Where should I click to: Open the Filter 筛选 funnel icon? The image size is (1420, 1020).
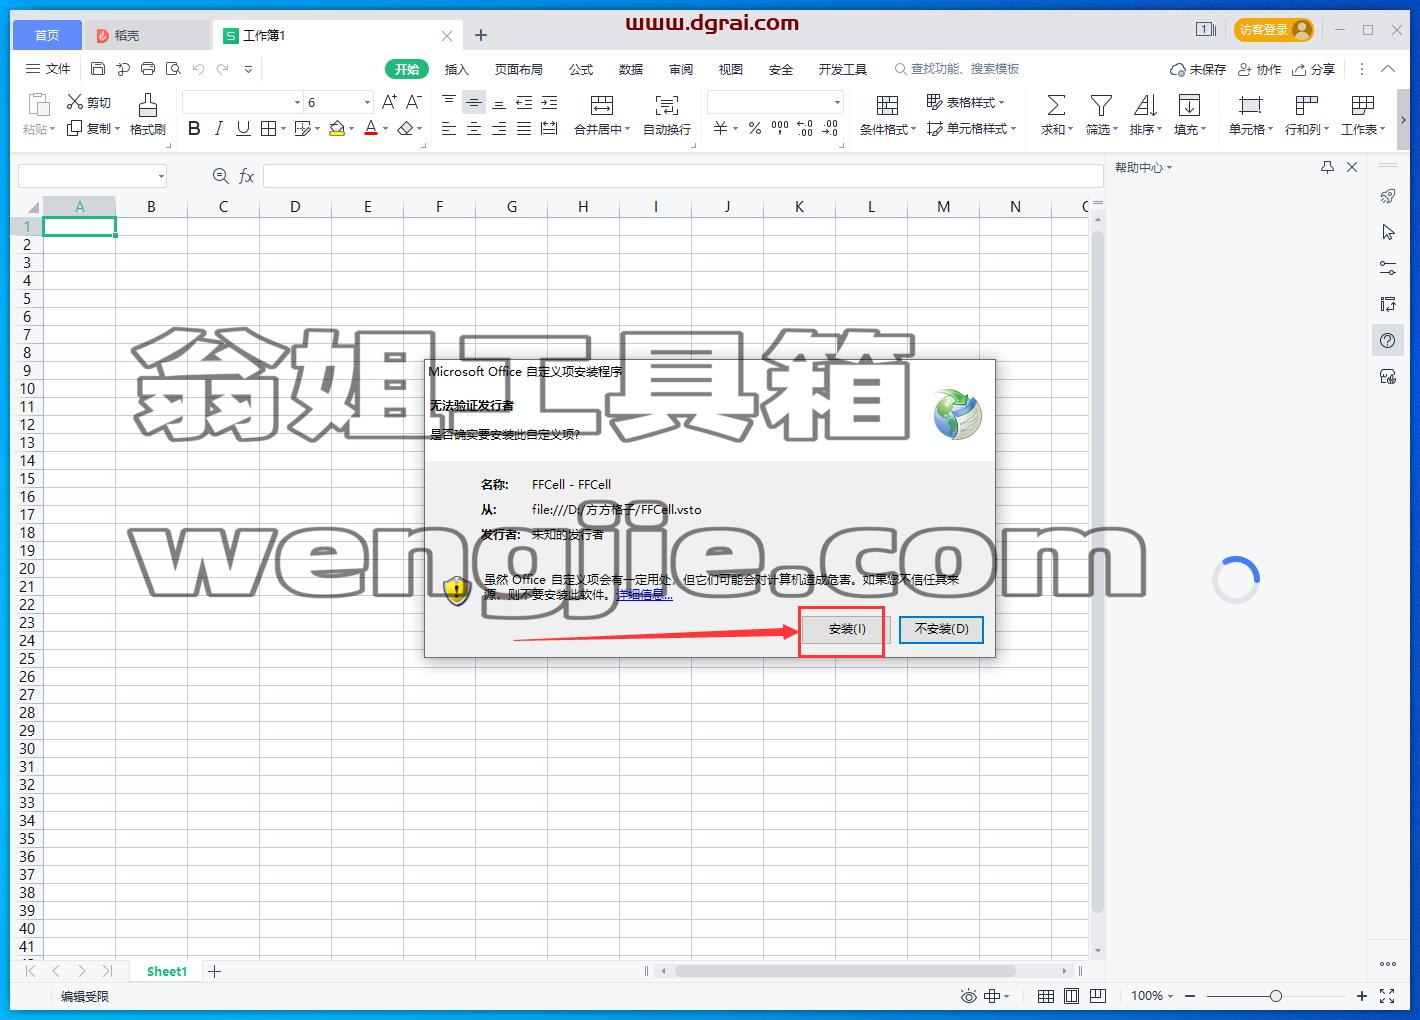[x=1101, y=105]
